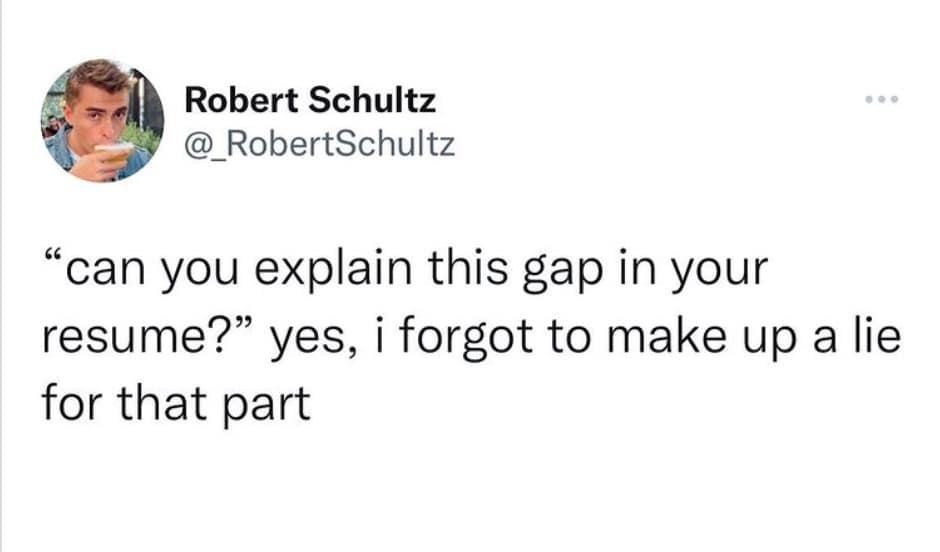The image size is (940, 552).
Task: Open the Robert Schultz display name link
Action: click(x=311, y=100)
